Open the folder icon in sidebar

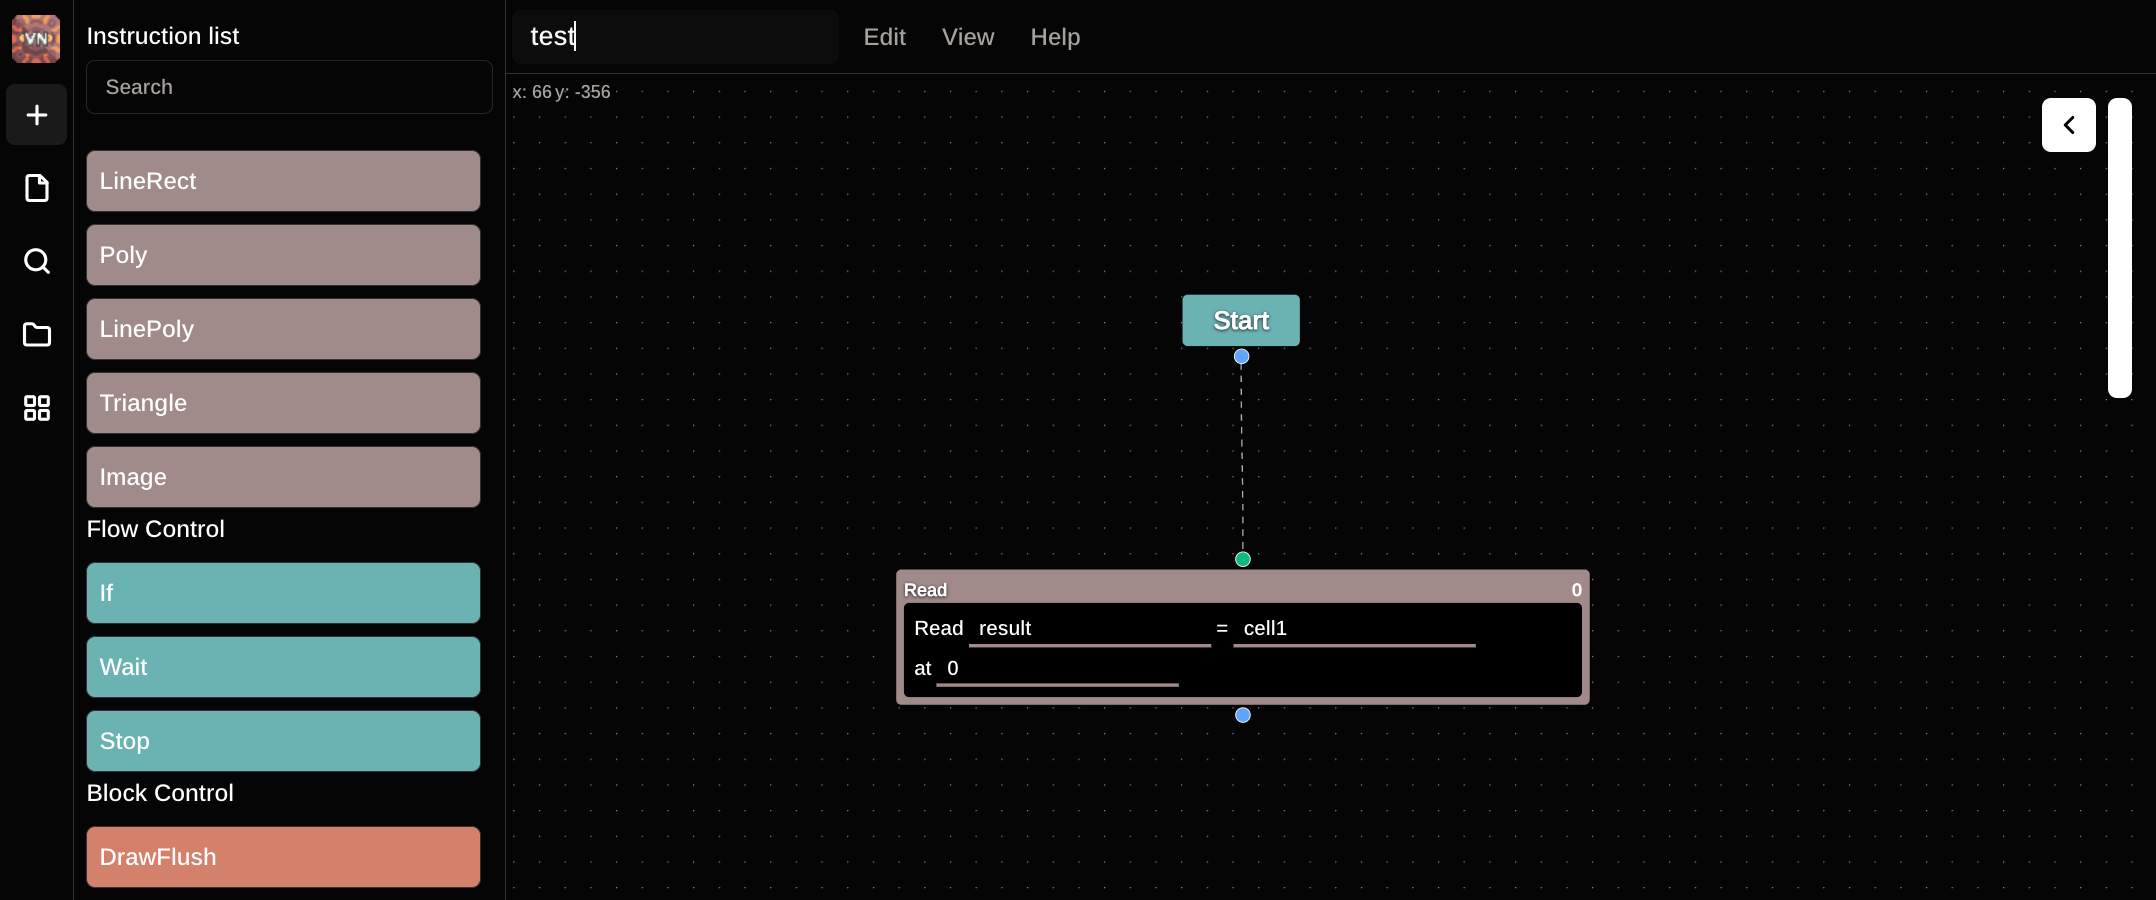(37, 334)
